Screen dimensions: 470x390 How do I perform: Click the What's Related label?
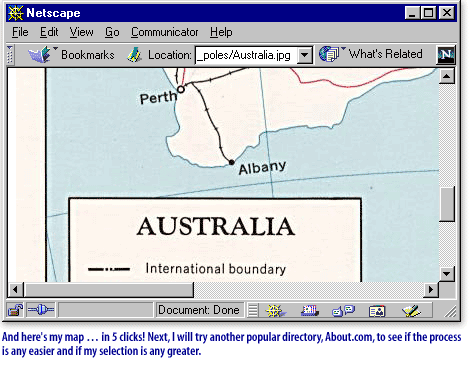pyautogui.click(x=386, y=54)
